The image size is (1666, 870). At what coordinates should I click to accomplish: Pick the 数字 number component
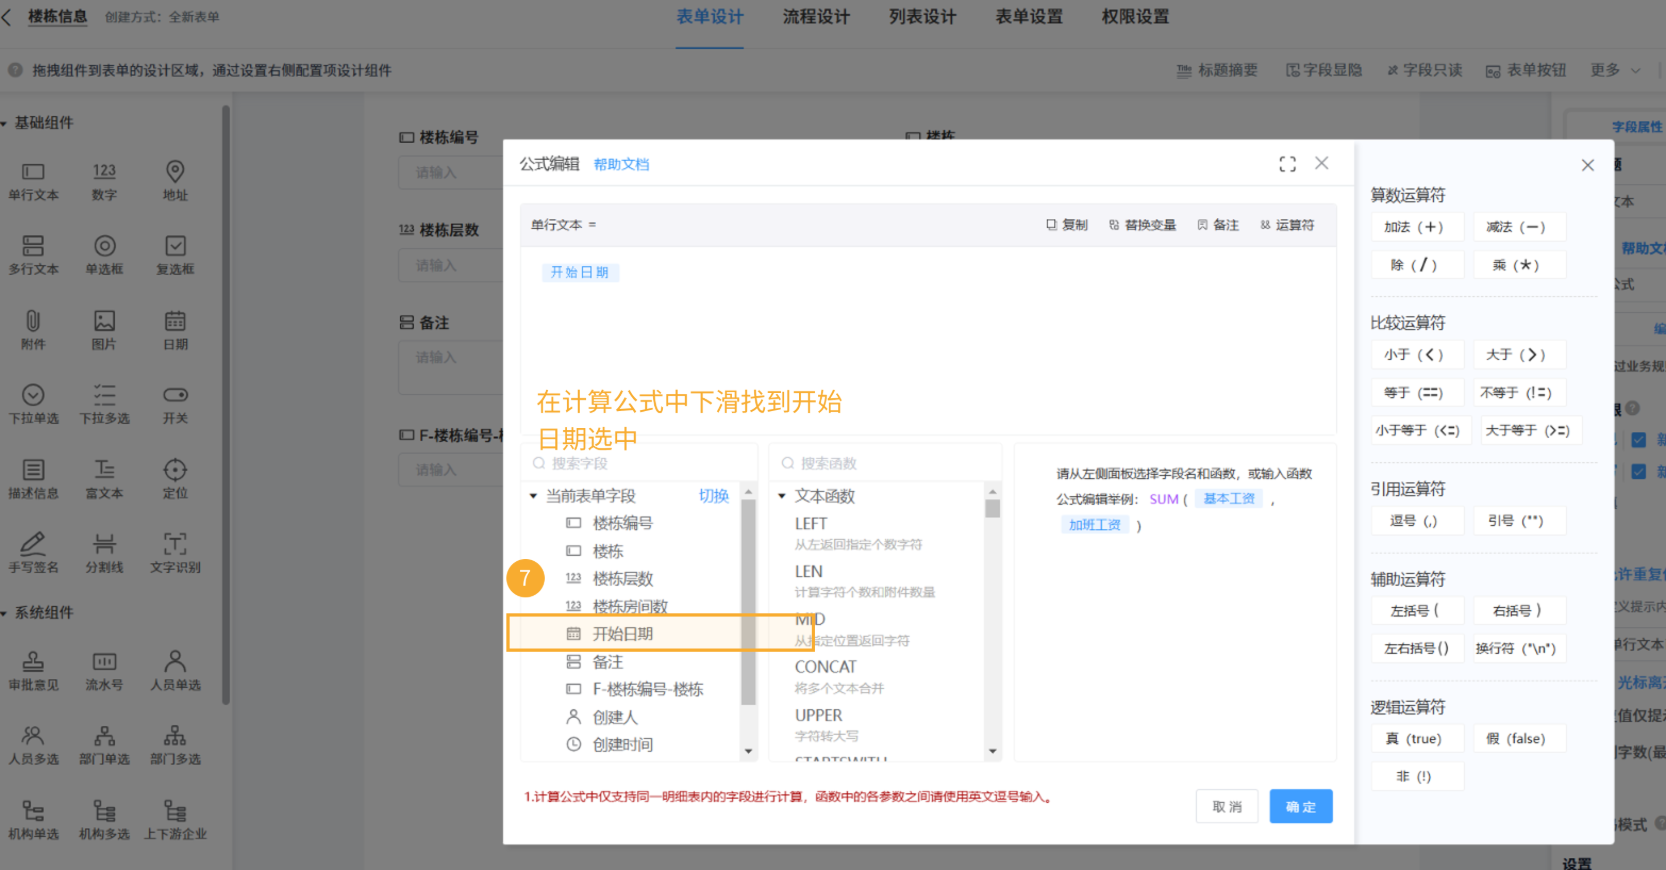coord(104,180)
